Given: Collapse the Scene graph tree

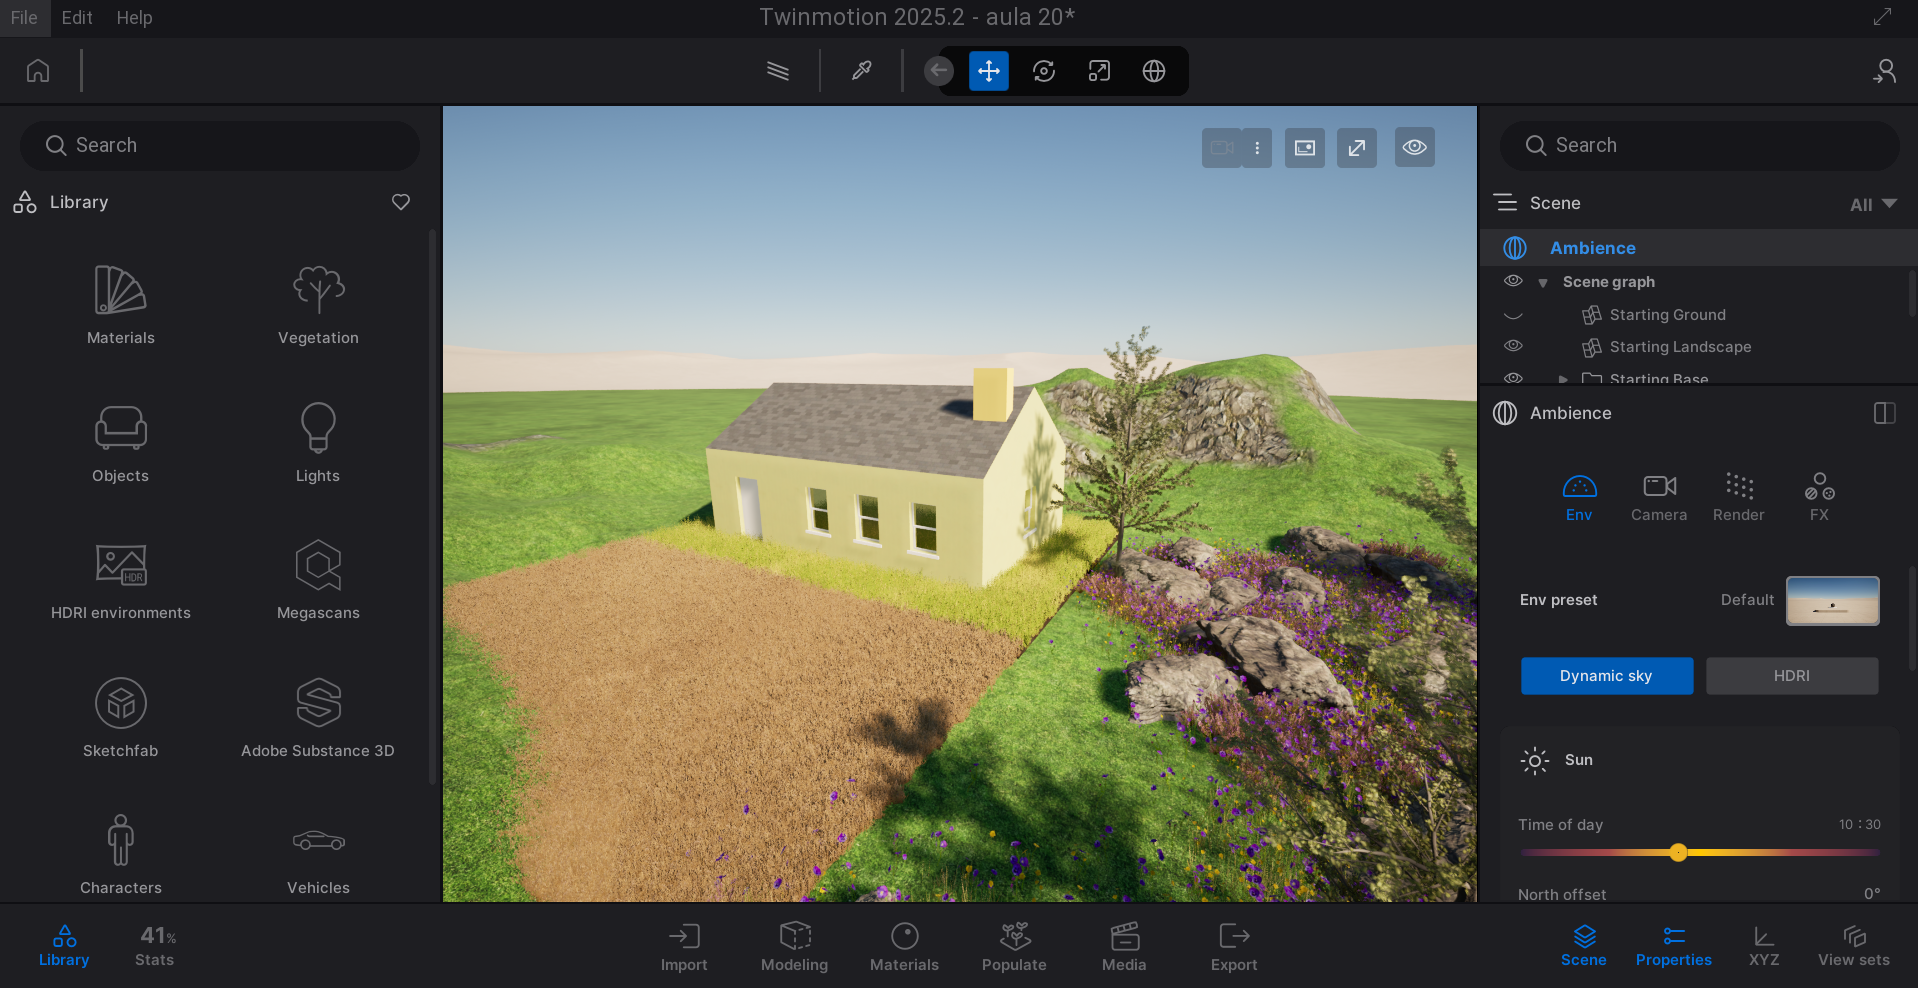Looking at the screenshot, I should pos(1543,283).
